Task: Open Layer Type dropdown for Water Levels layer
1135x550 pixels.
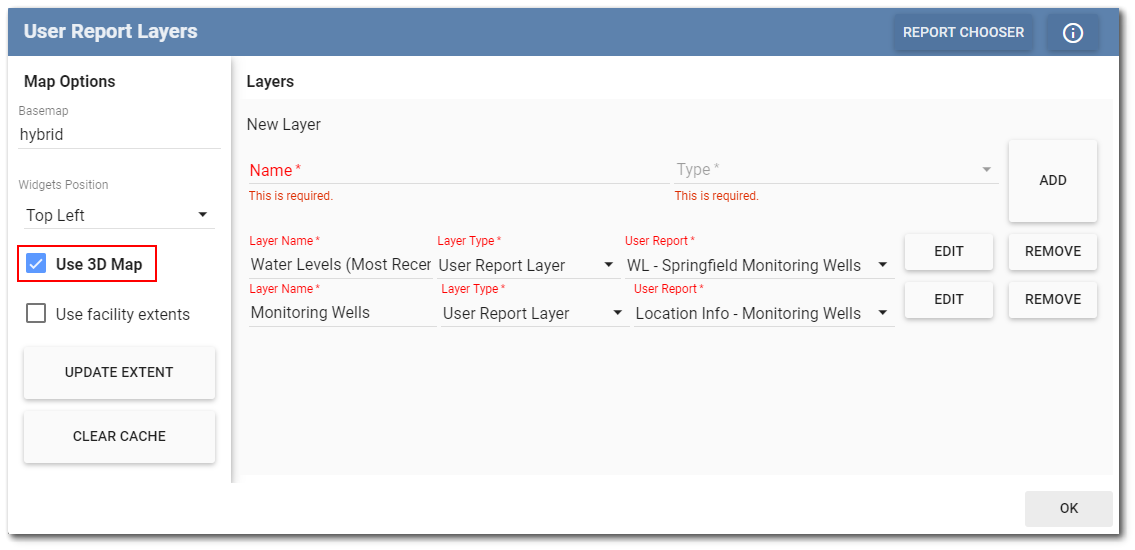Action: 528,265
